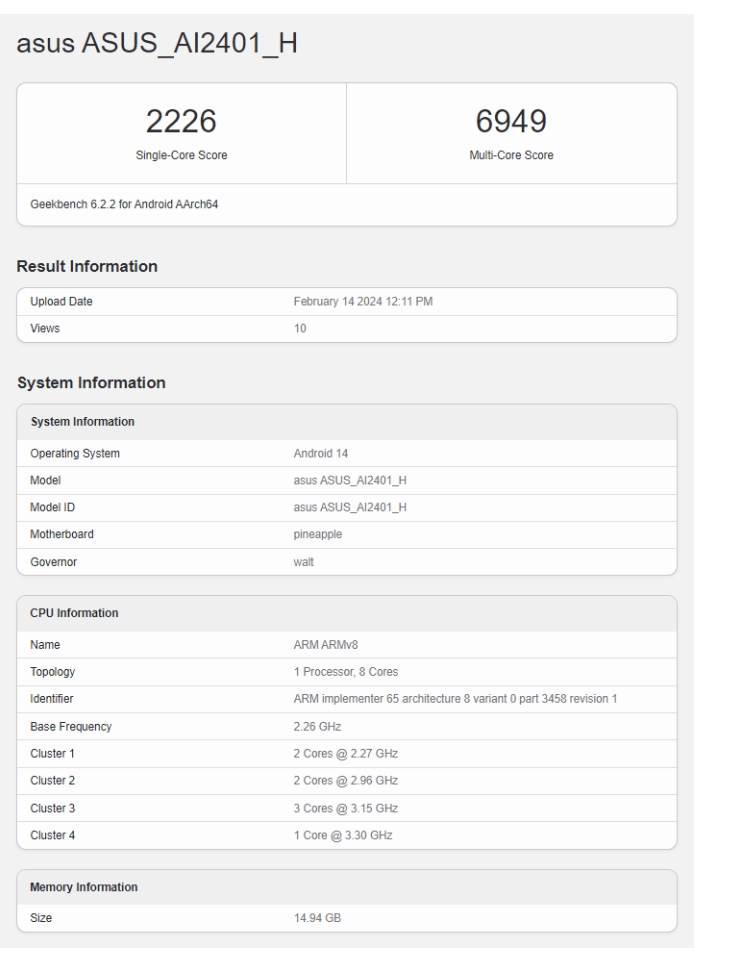The height and width of the screenshot is (955, 729).
Task: Click the Memory Information table header
Action: tap(84, 887)
